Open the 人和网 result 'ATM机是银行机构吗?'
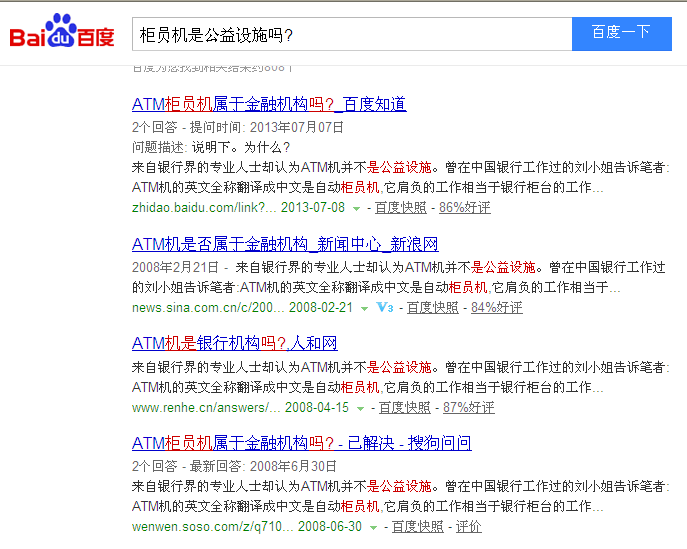 [x=234, y=343]
